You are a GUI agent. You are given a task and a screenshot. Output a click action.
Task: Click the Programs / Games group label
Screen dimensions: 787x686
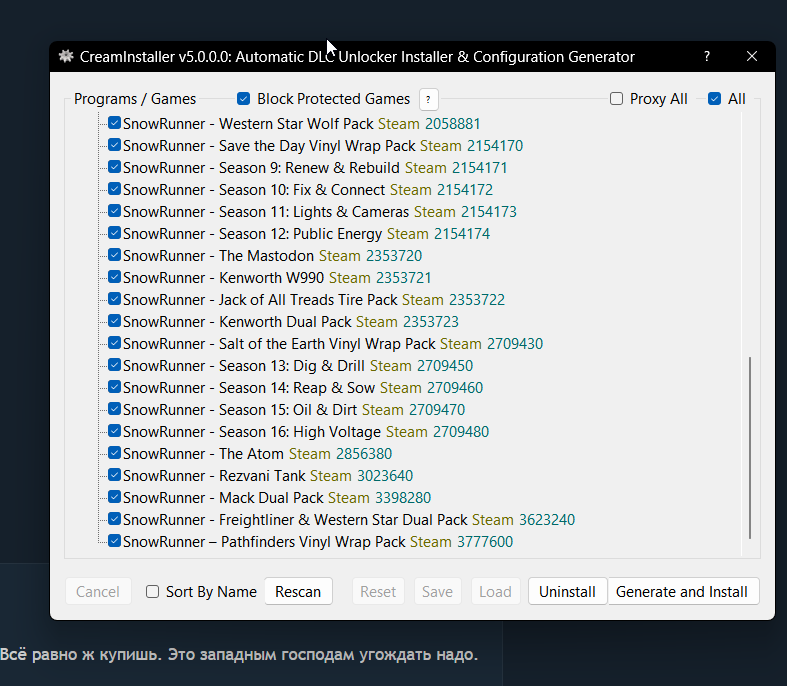tap(135, 99)
